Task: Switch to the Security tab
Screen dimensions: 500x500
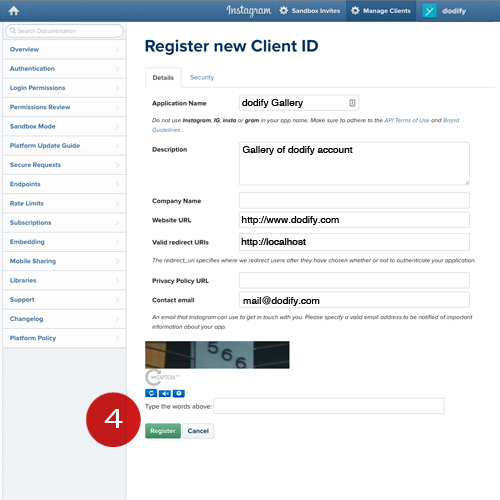Action: point(202,77)
